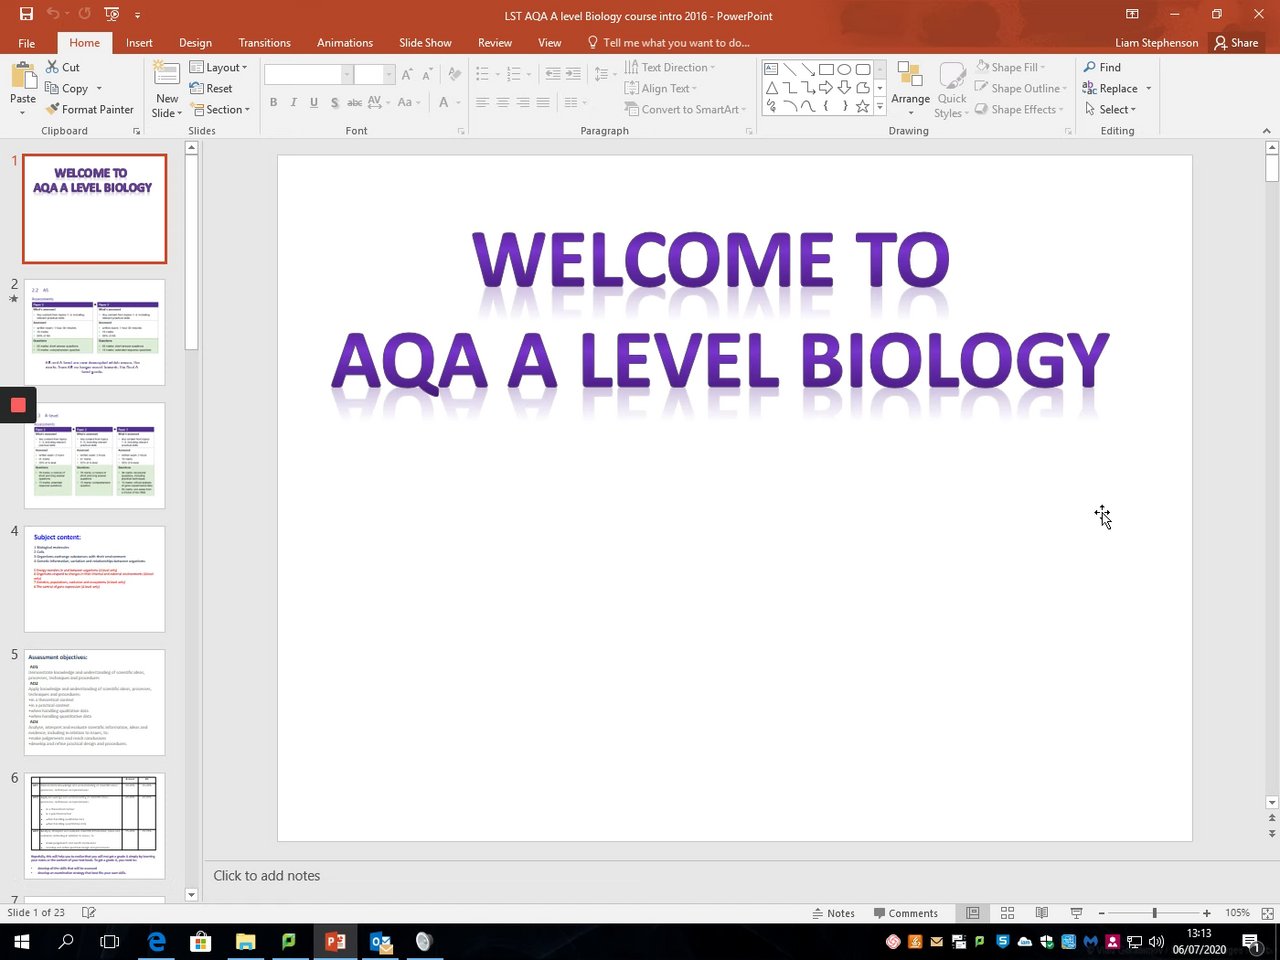Image resolution: width=1280 pixels, height=960 pixels.
Task: Expand the Text Direction dropdown
Action: pyautogui.click(x=670, y=67)
